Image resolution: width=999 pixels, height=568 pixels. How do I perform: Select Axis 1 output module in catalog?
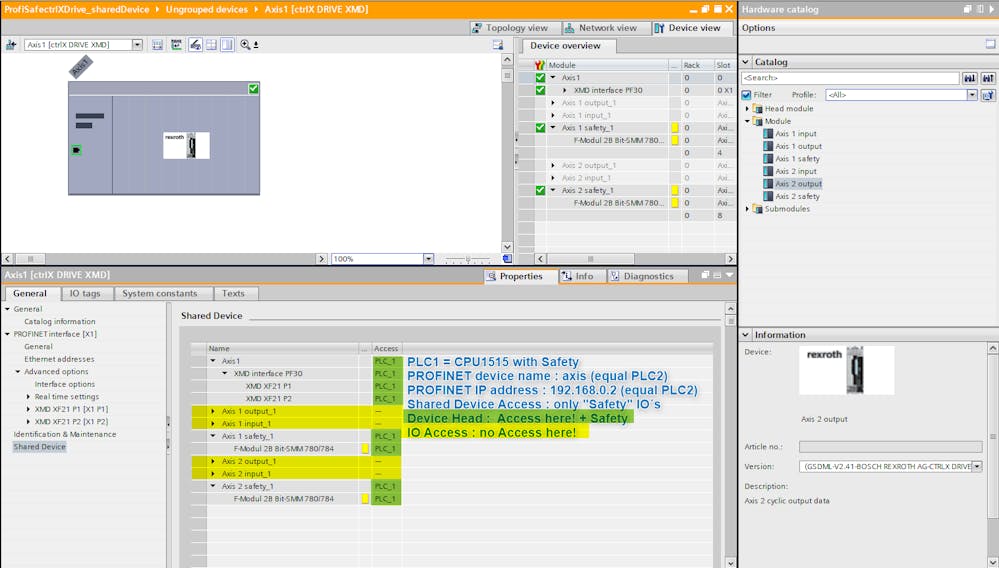[798, 146]
